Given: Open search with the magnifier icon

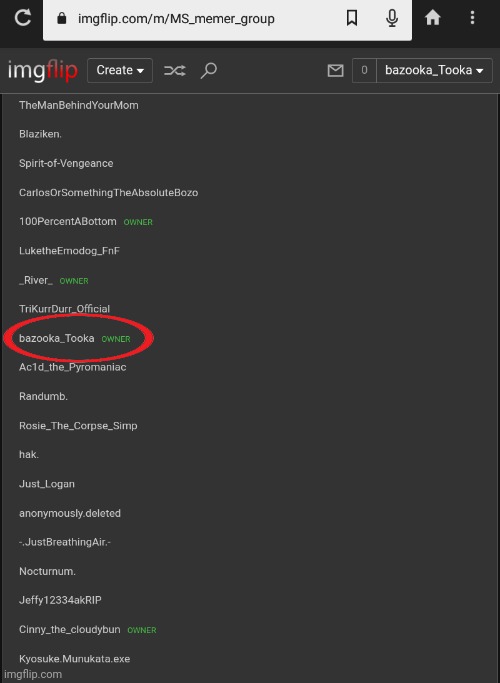Looking at the screenshot, I should coord(209,71).
